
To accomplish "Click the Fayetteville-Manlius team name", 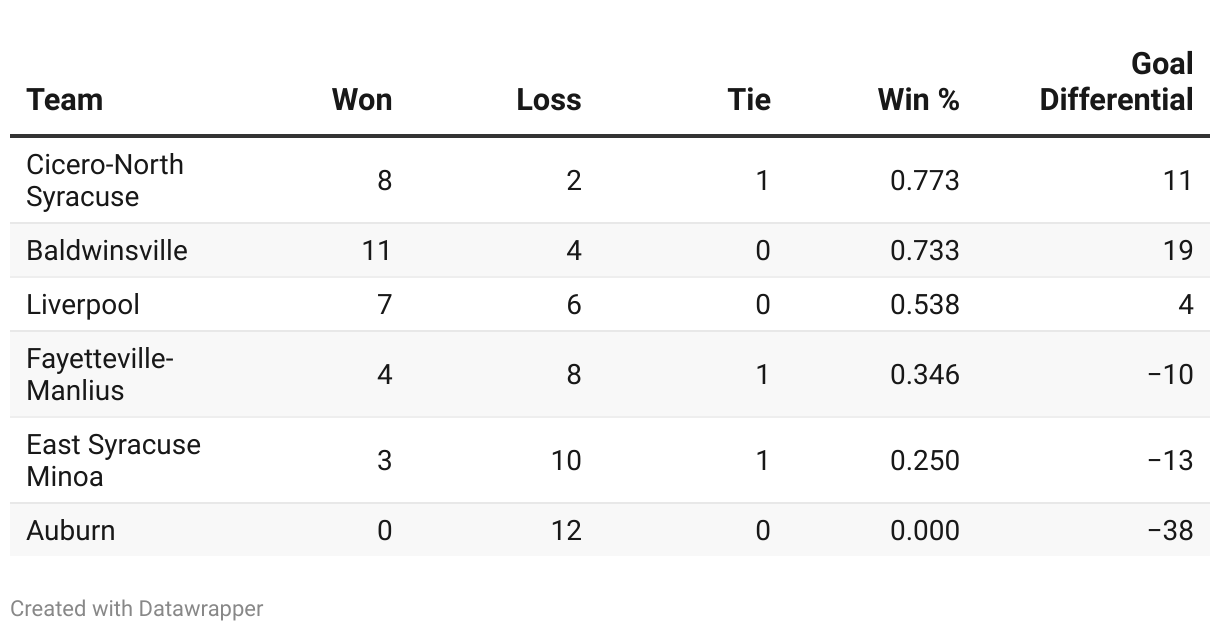I will 100,374.
